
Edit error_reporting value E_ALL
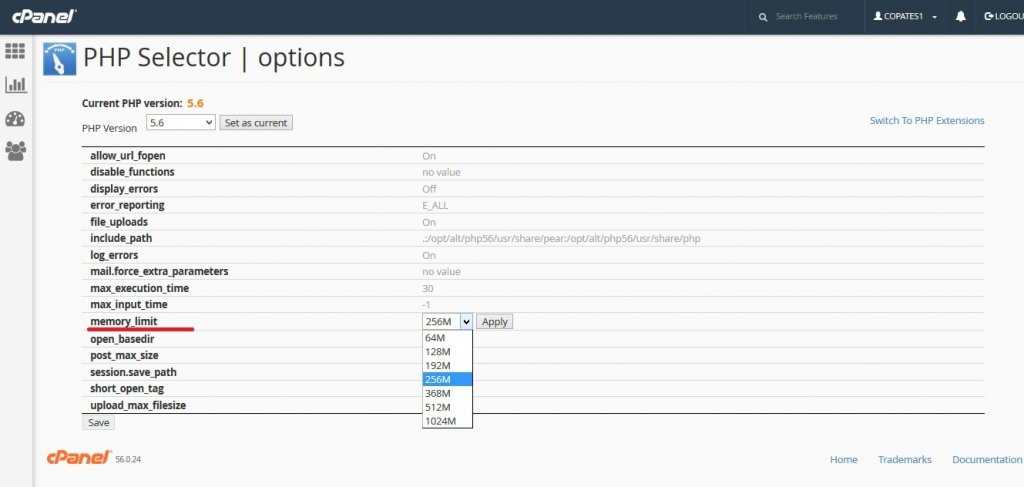(x=435, y=206)
